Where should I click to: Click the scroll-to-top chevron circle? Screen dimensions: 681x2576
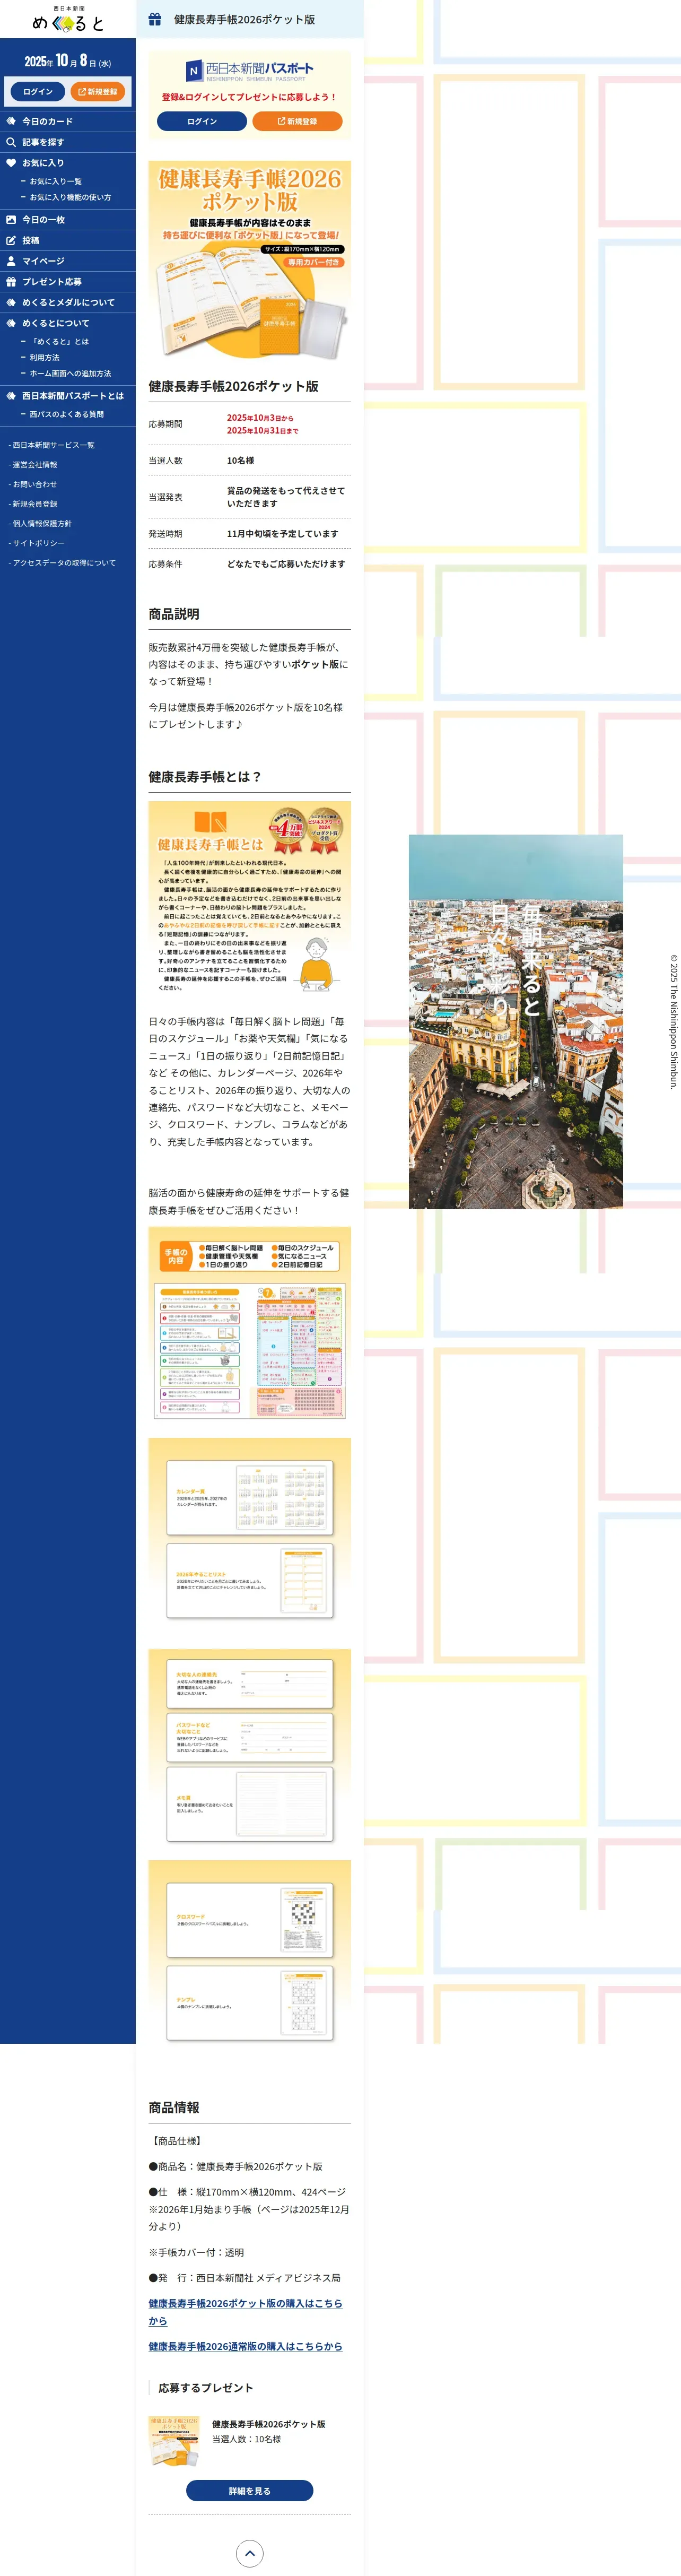coord(250,2553)
